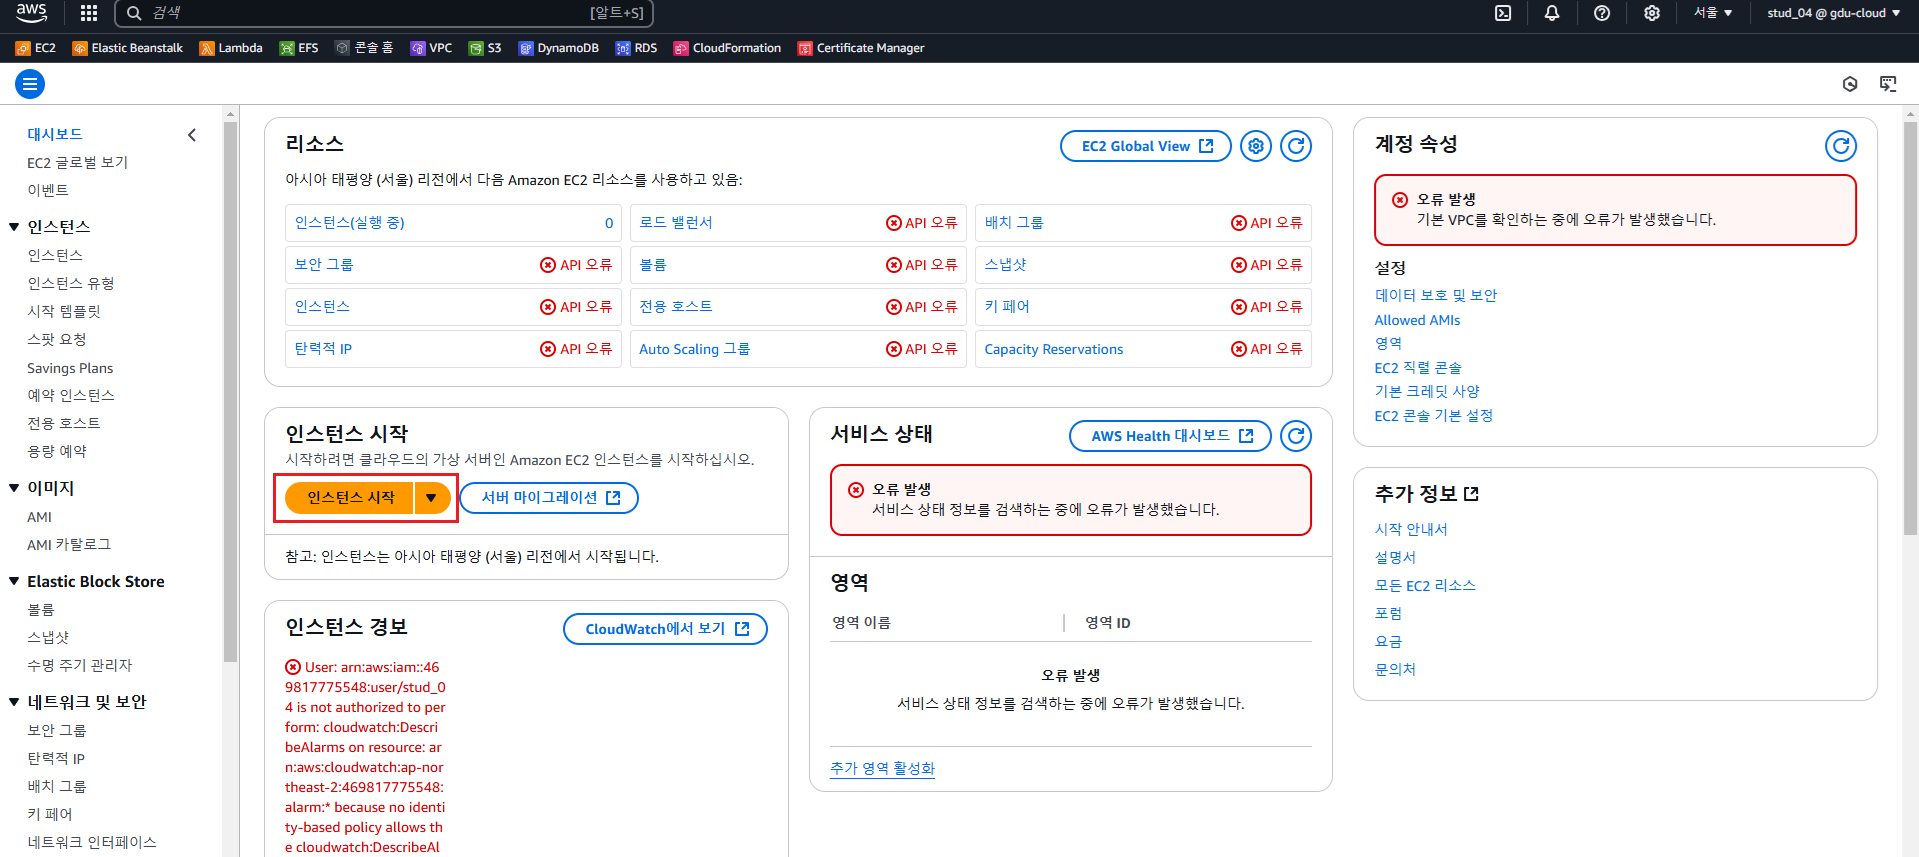Image resolution: width=1919 pixels, height=857 pixels.
Task: Collapse the Elastic Block Store section
Action: click(x=14, y=581)
